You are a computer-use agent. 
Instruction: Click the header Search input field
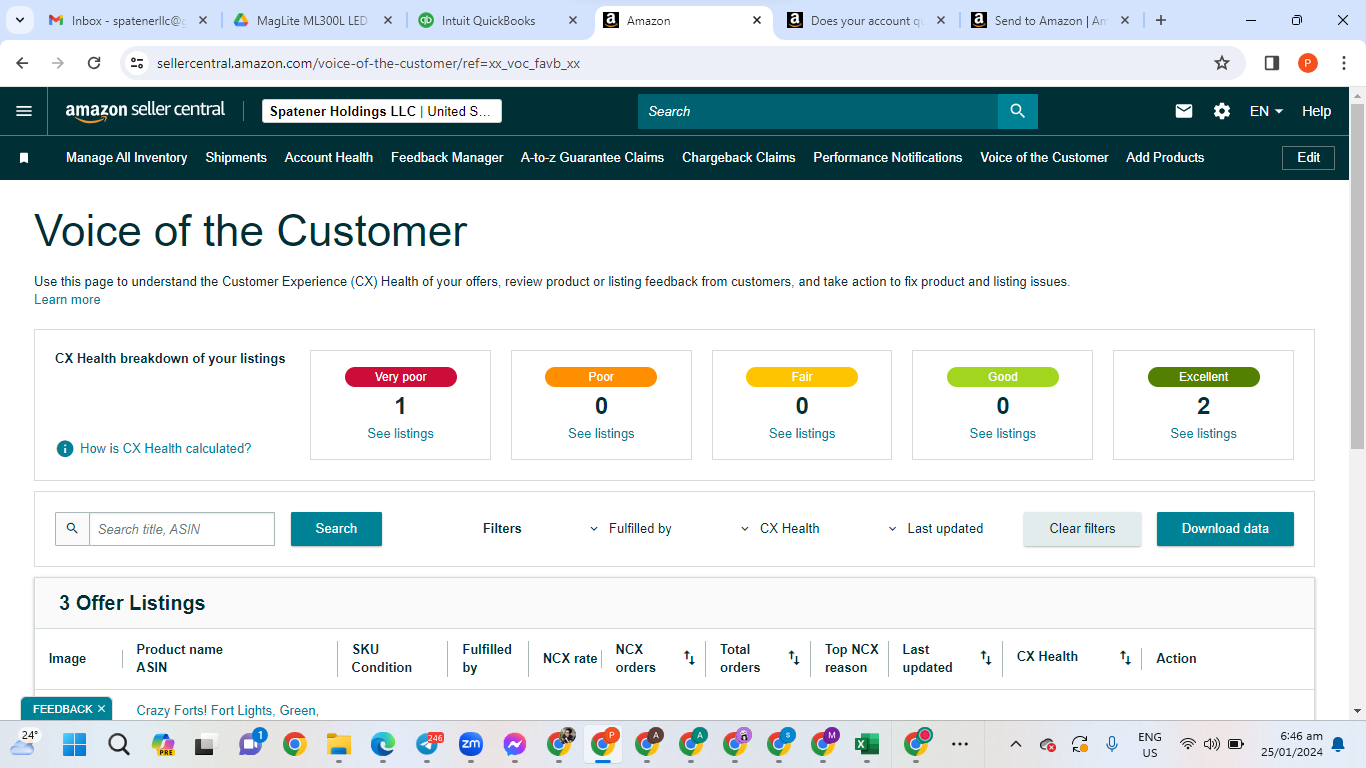pos(818,111)
